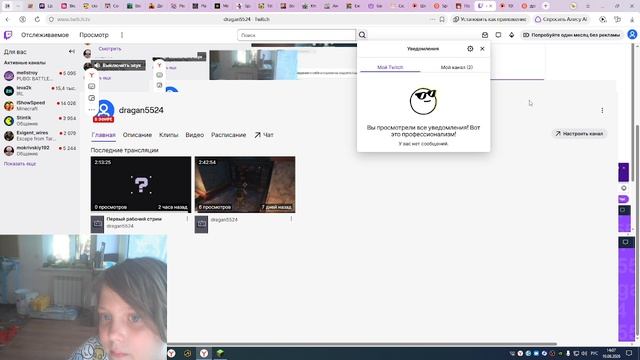Screen dimensions: 640x360
Task: Open the user avatar account menu
Action: pos(632,35)
